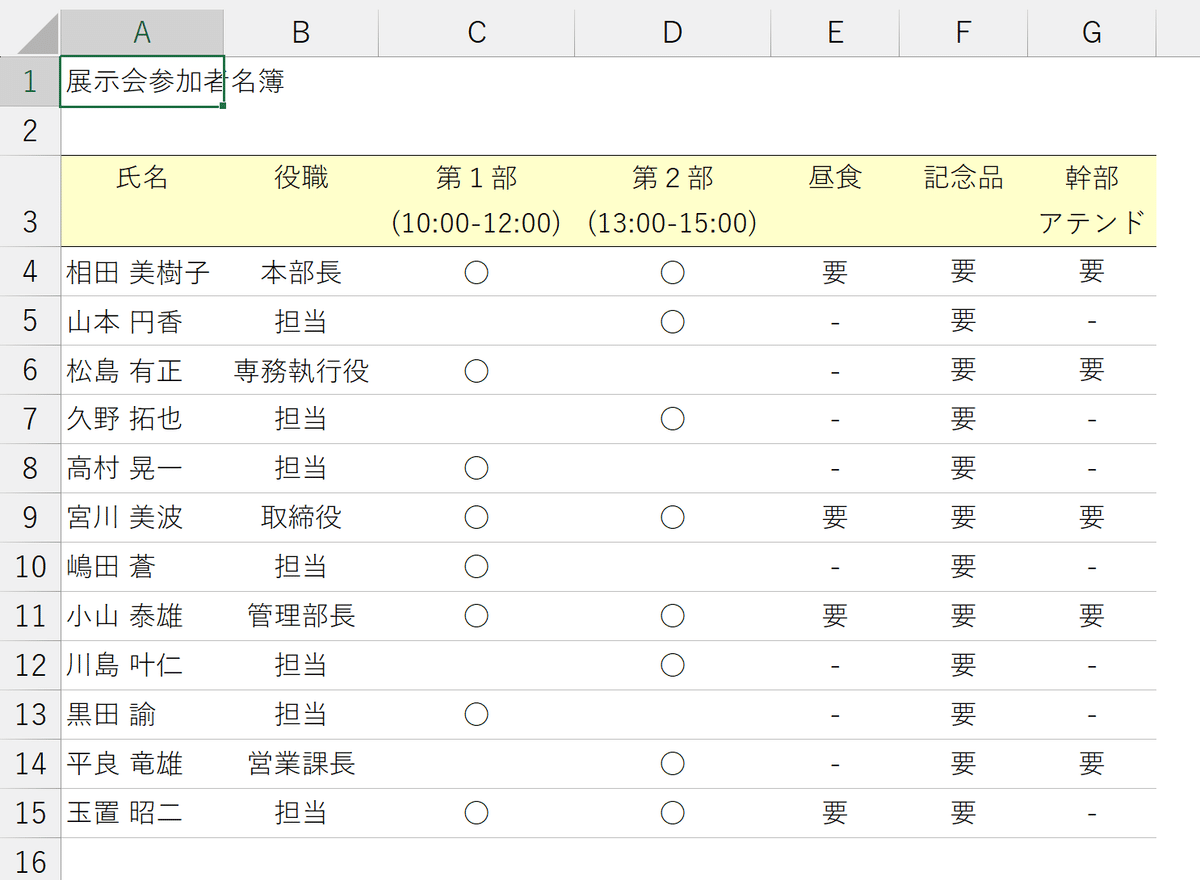Click 第2部 circle for 平良 竜雄
This screenshot has height=880, width=1200.
pyautogui.click(x=672, y=764)
